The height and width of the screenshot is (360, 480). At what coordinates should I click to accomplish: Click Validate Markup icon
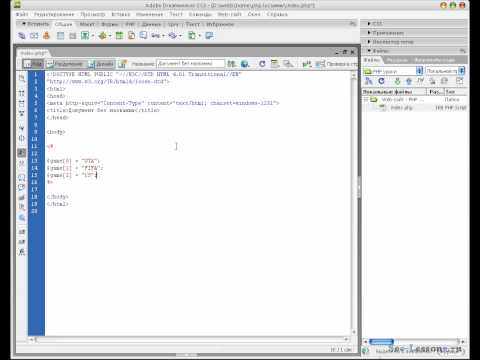tap(307, 63)
